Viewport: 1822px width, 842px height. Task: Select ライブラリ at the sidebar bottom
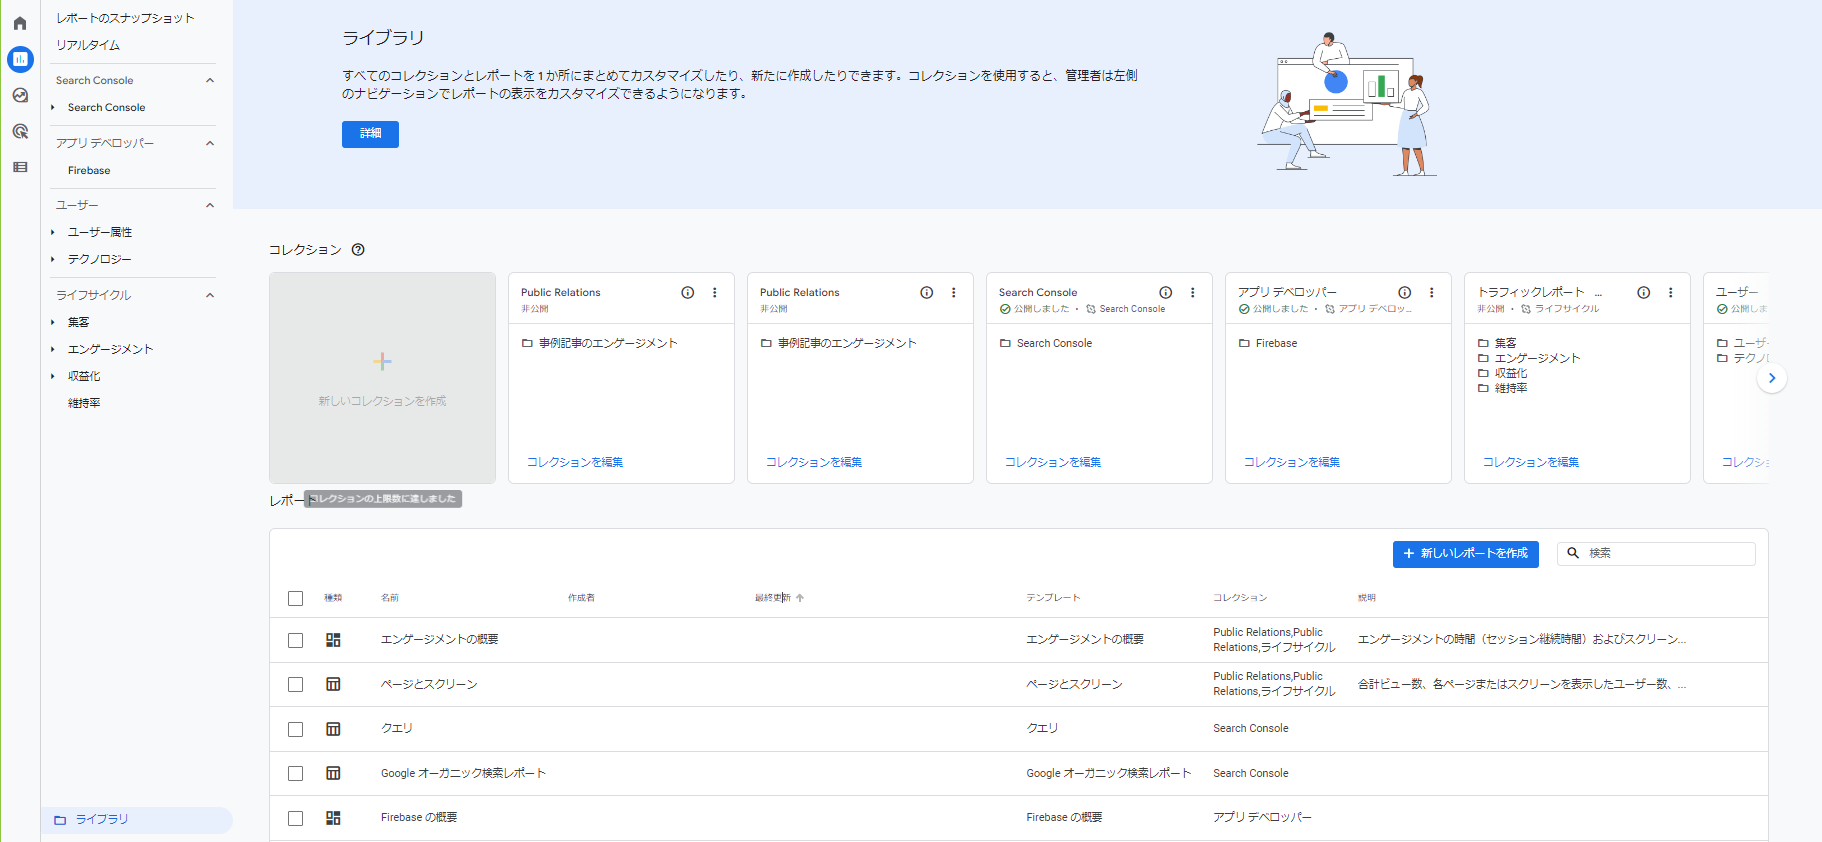pos(102,819)
